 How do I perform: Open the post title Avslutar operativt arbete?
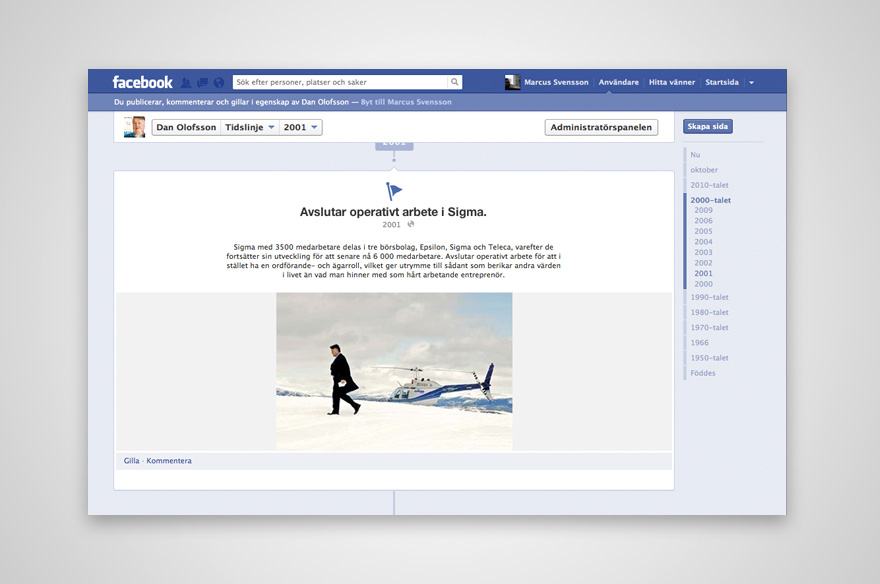pyautogui.click(x=393, y=212)
